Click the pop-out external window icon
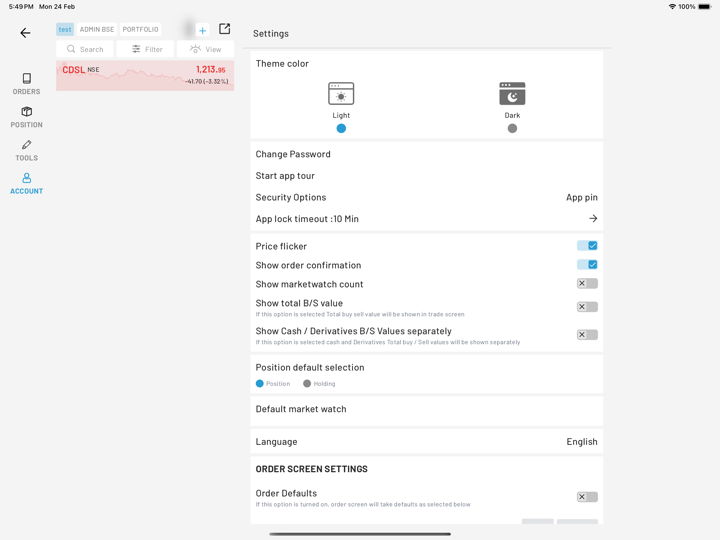Screen dimensions: 720x540 [224, 29]
